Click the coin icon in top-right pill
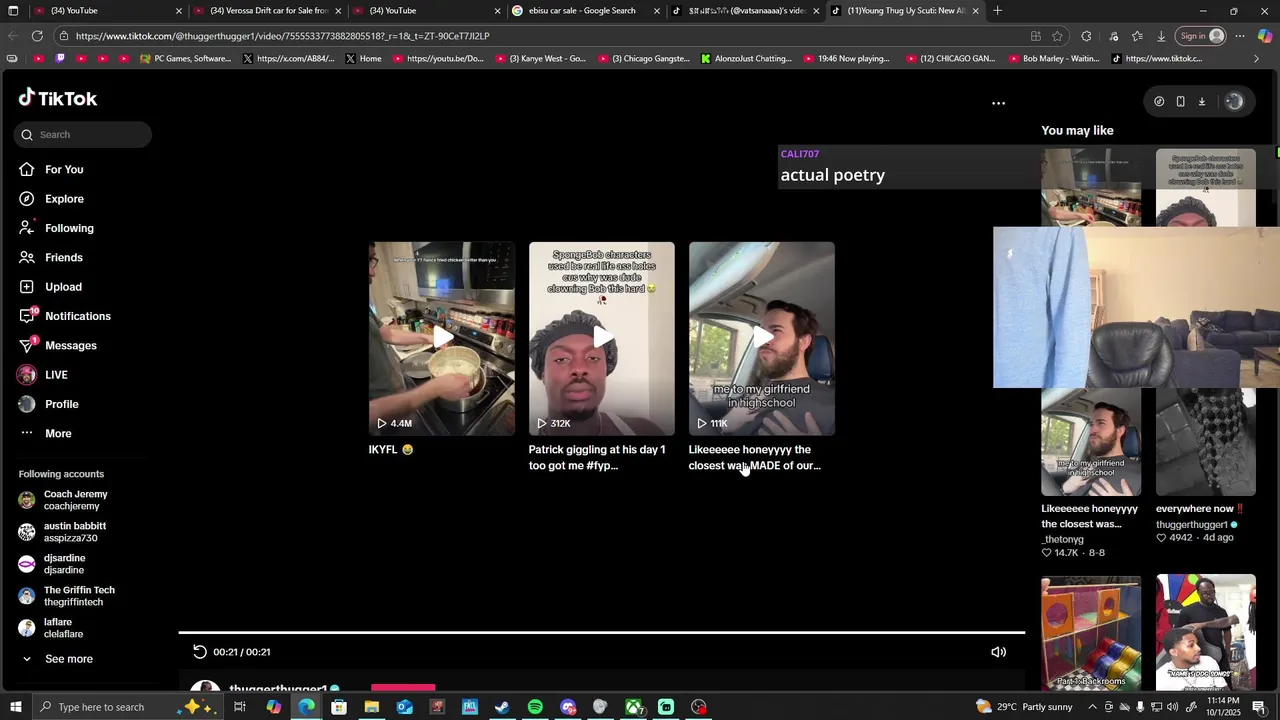The height and width of the screenshot is (720, 1280). tap(1159, 101)
